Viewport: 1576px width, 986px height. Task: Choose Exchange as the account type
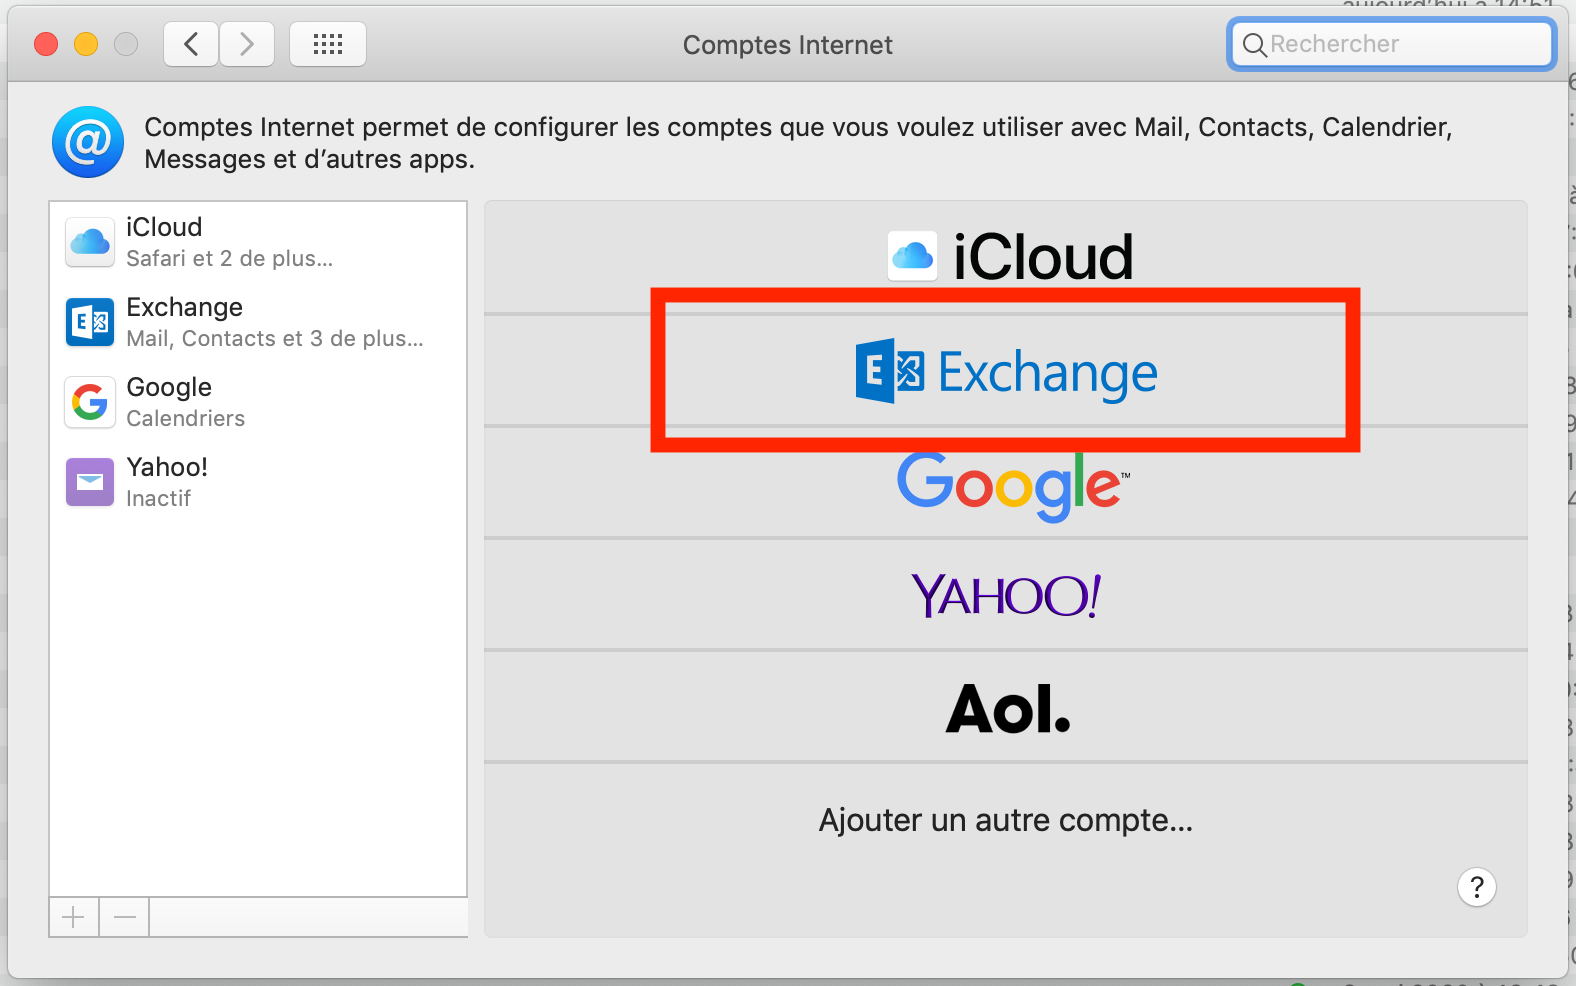pyautogui.click(x=1006, y=371)
